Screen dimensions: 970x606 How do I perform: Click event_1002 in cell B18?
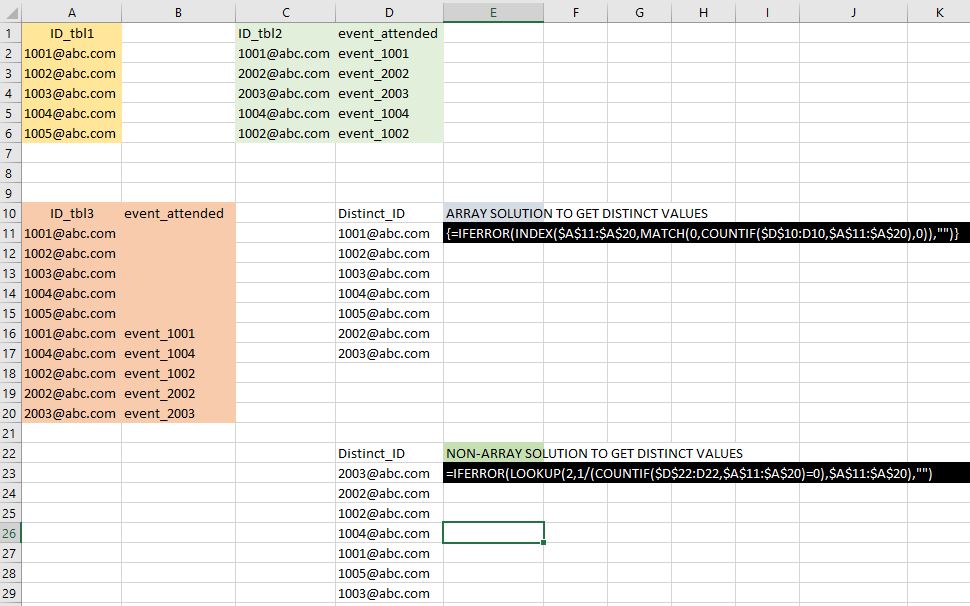click(178, 373)
